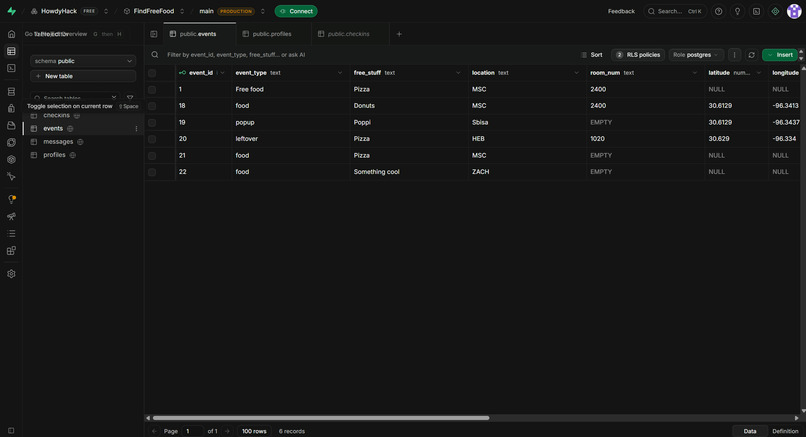This screenshot has width=806, height=437.
Task: Open the location column header dropdown
Action: (x=576, y=73)
